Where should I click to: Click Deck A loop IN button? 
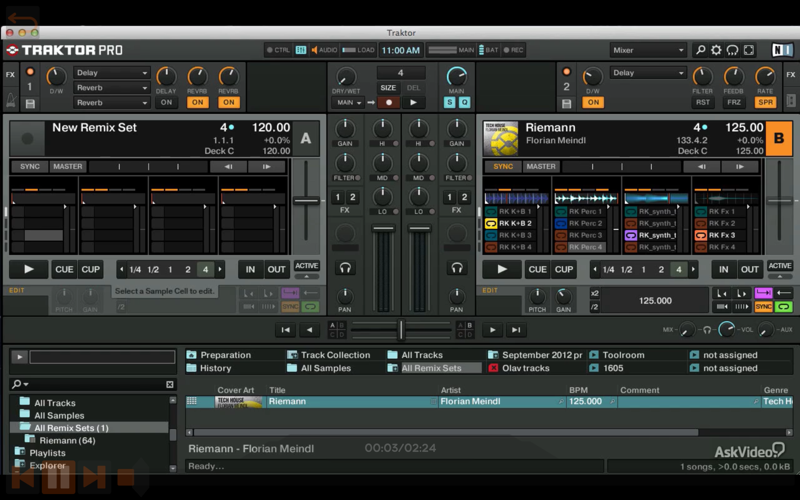point(251,269)
